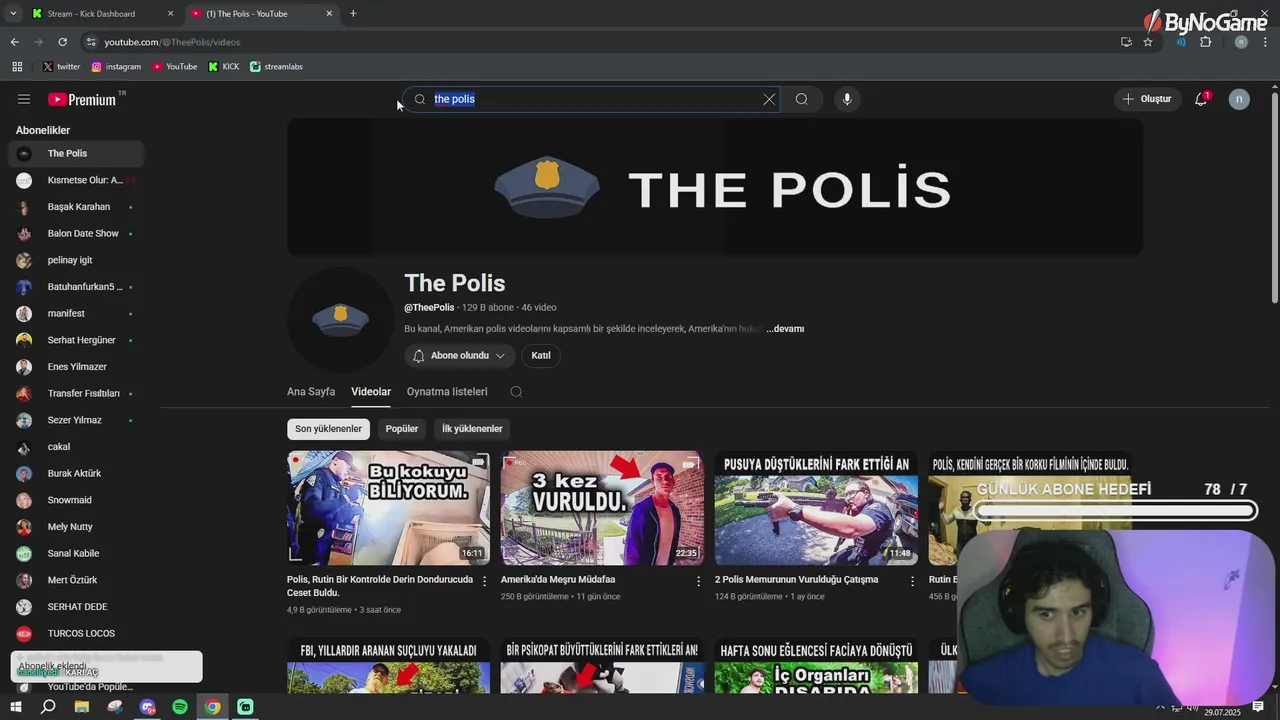Start voice search with the microphone
Viewport: 1280px width, 720px height.
[847, 99]
